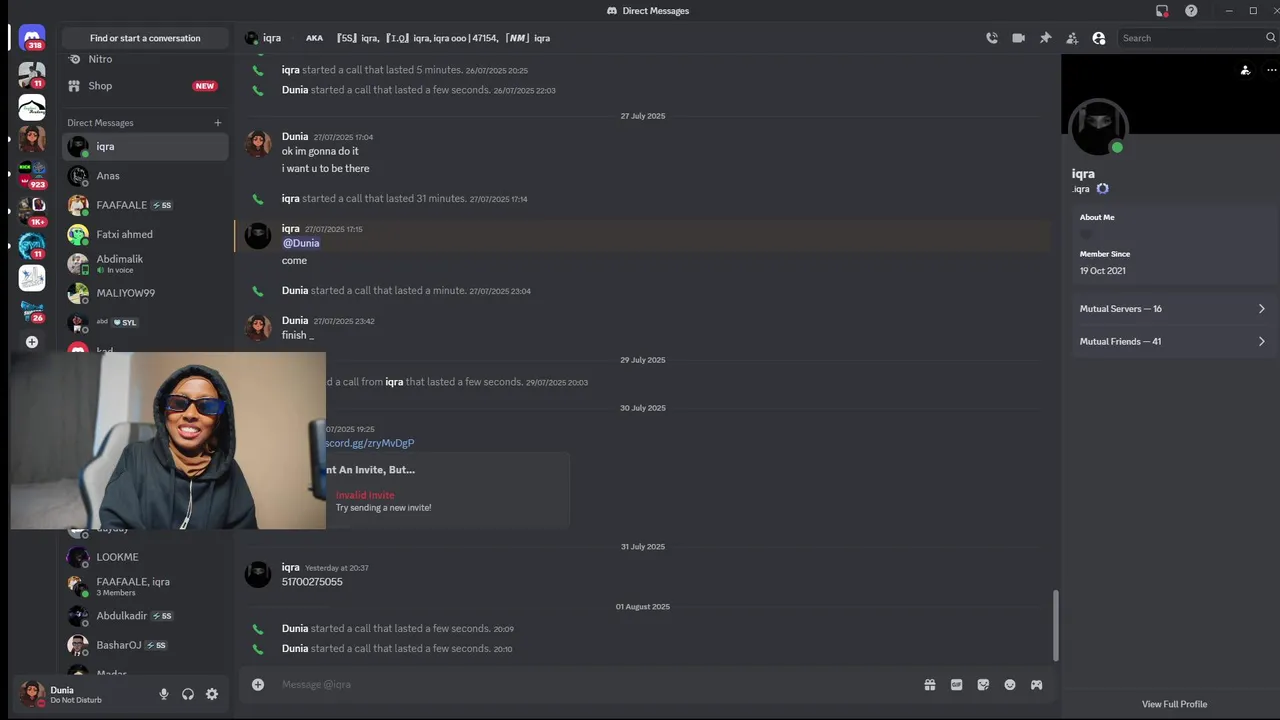Toggle the user profile panel
Screen dimensions: 1280x720
(x=1099, y=38)
